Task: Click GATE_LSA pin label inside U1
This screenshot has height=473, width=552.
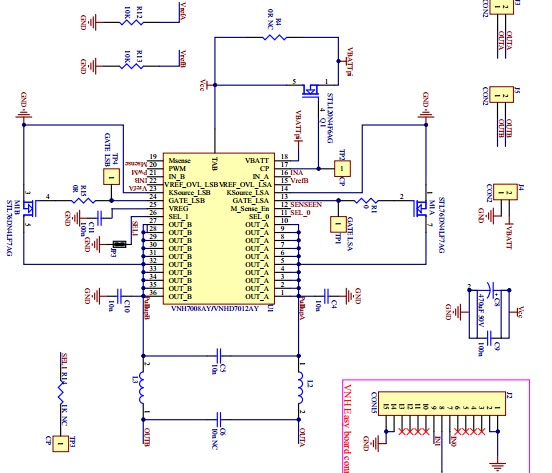Action: 251,201
